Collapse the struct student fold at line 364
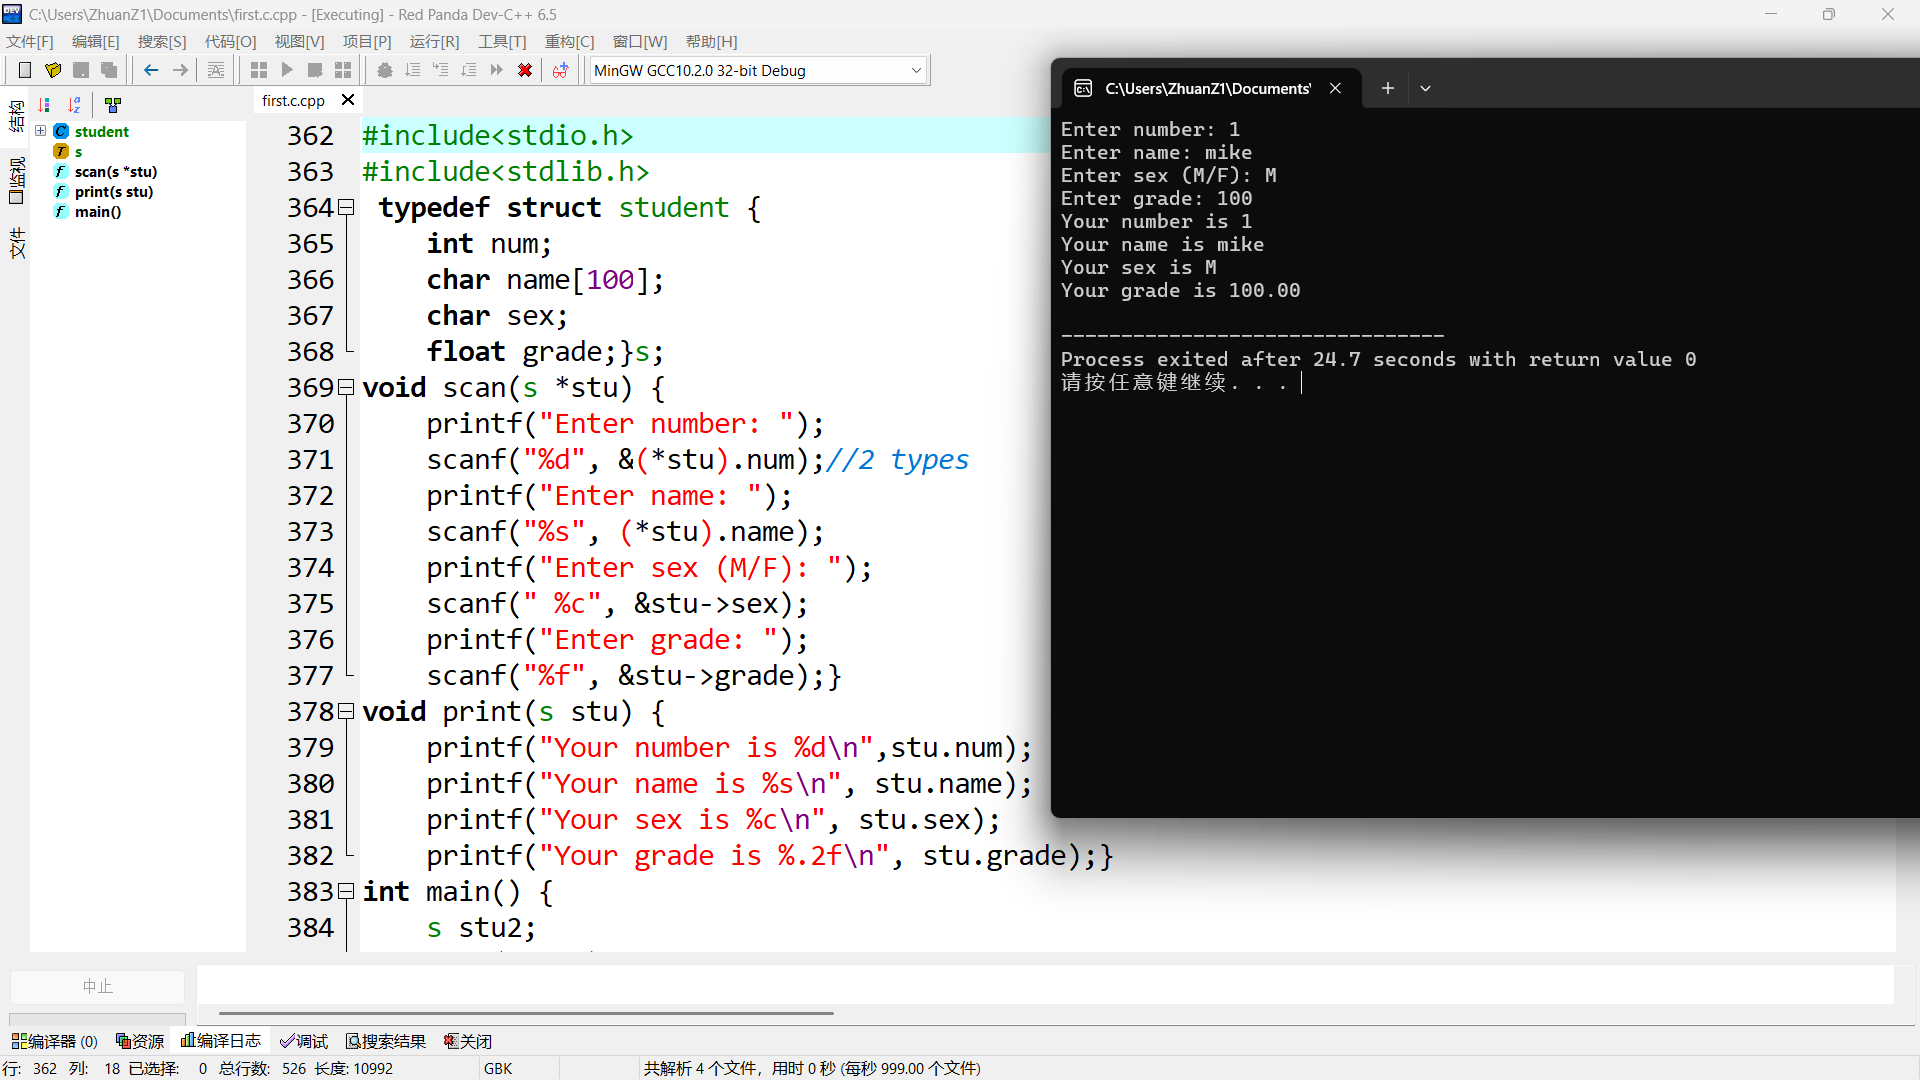The width and height of the screenshot is (1920, 1080). [346, 208]
